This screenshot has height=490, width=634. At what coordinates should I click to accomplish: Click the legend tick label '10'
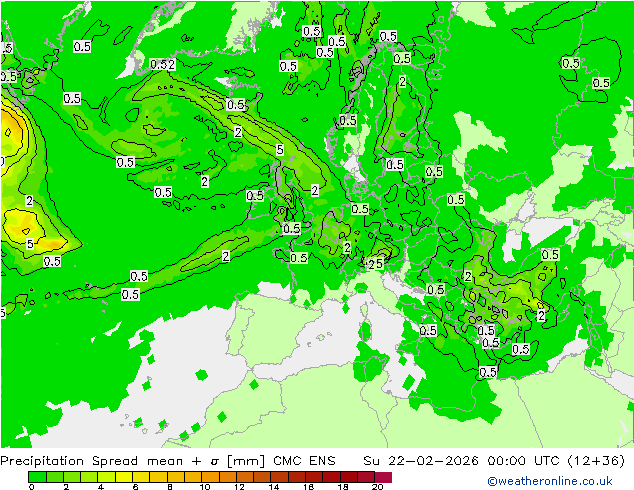coord(205,487)
